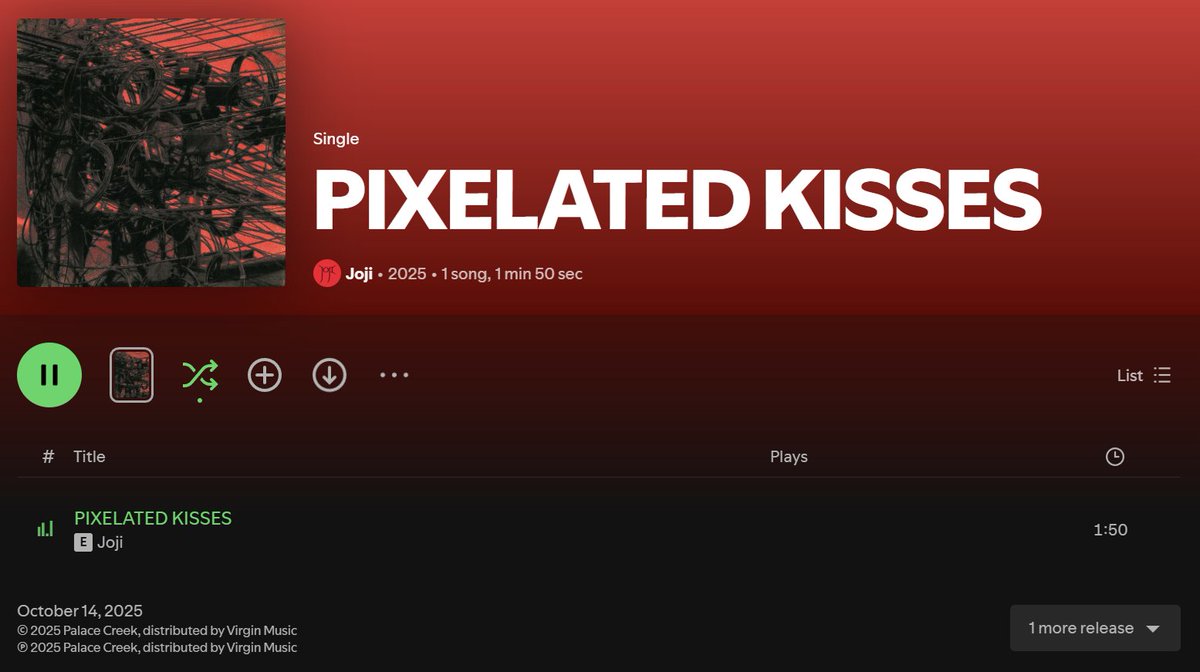Click the small album preview thumbnail
The width and height of the screenshot is (1200, 672).
tap(132, 375)
